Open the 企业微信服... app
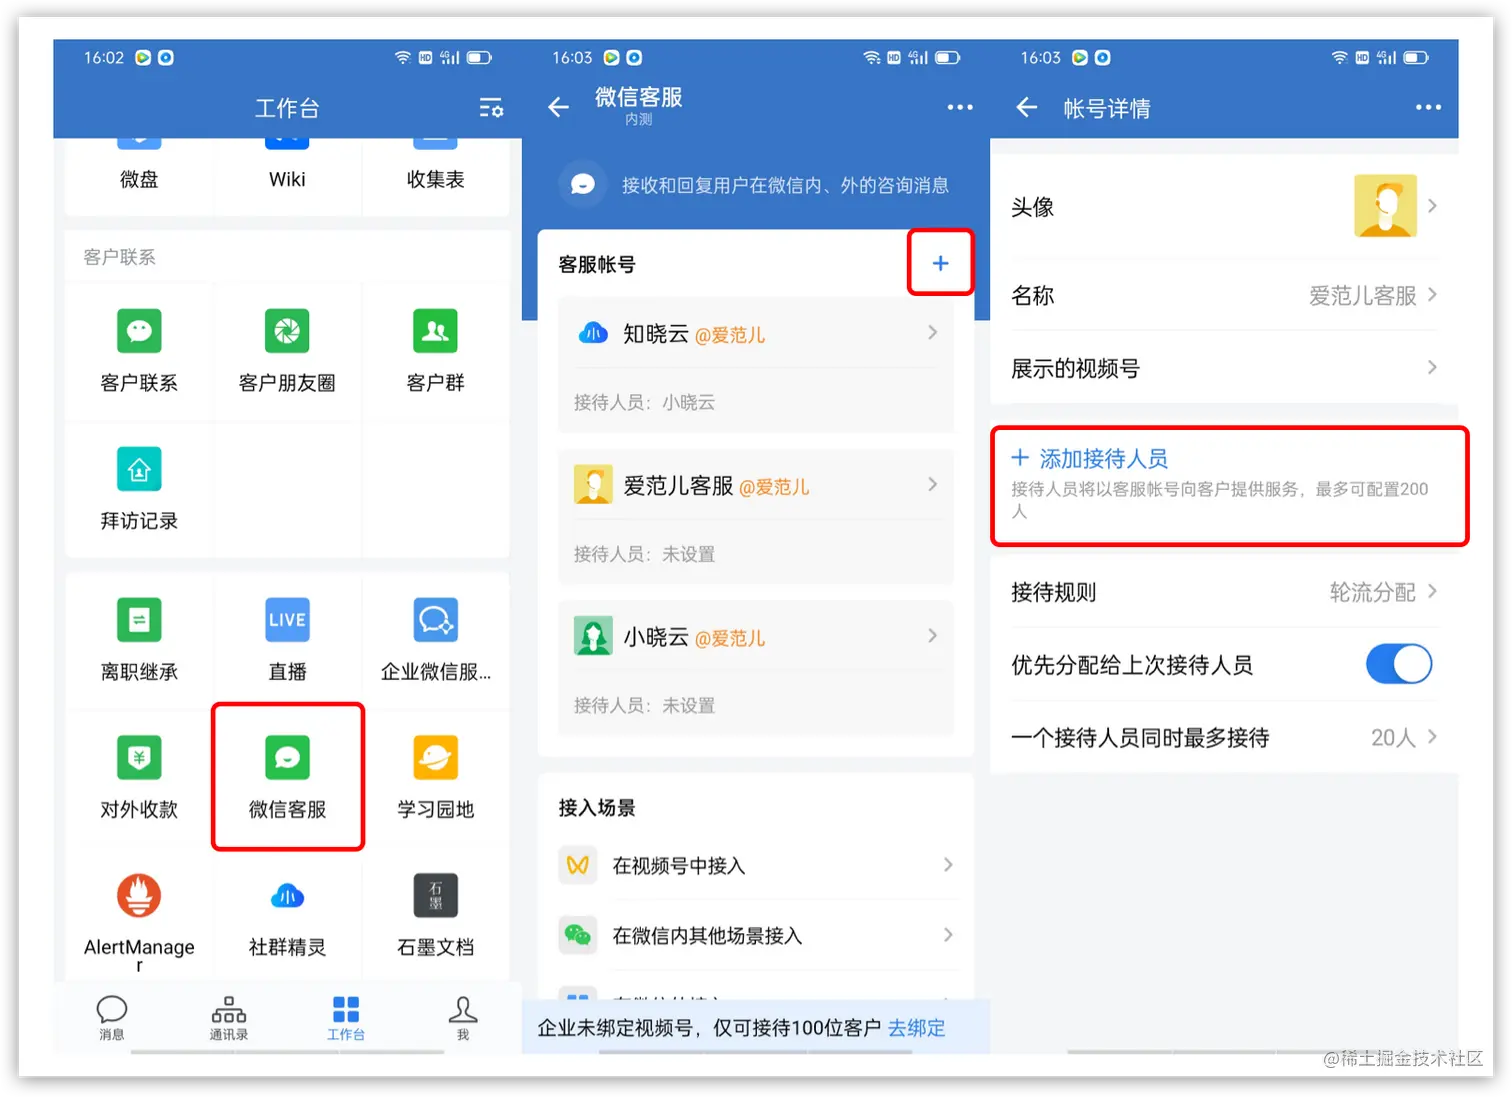This screenshot has height=1097, width=1512. (435, 640)
